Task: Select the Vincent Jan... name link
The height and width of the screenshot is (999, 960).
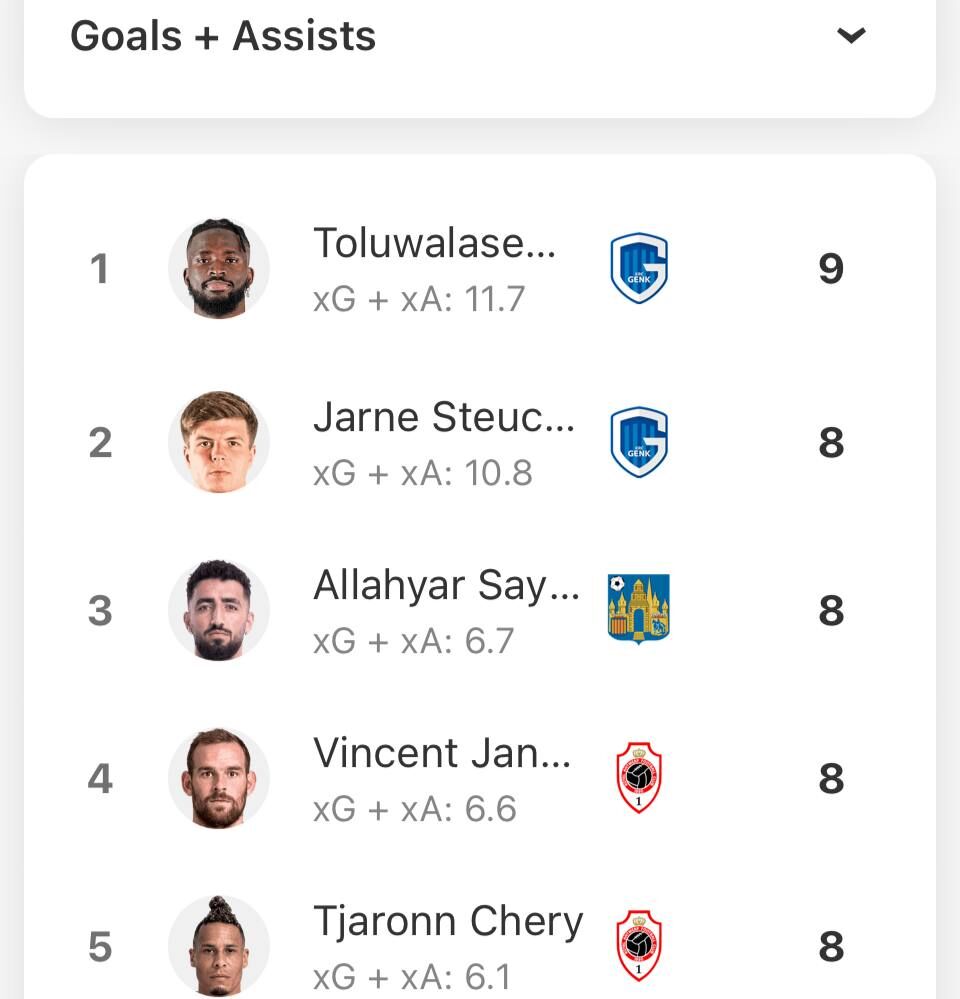Action: click(442, 753)
